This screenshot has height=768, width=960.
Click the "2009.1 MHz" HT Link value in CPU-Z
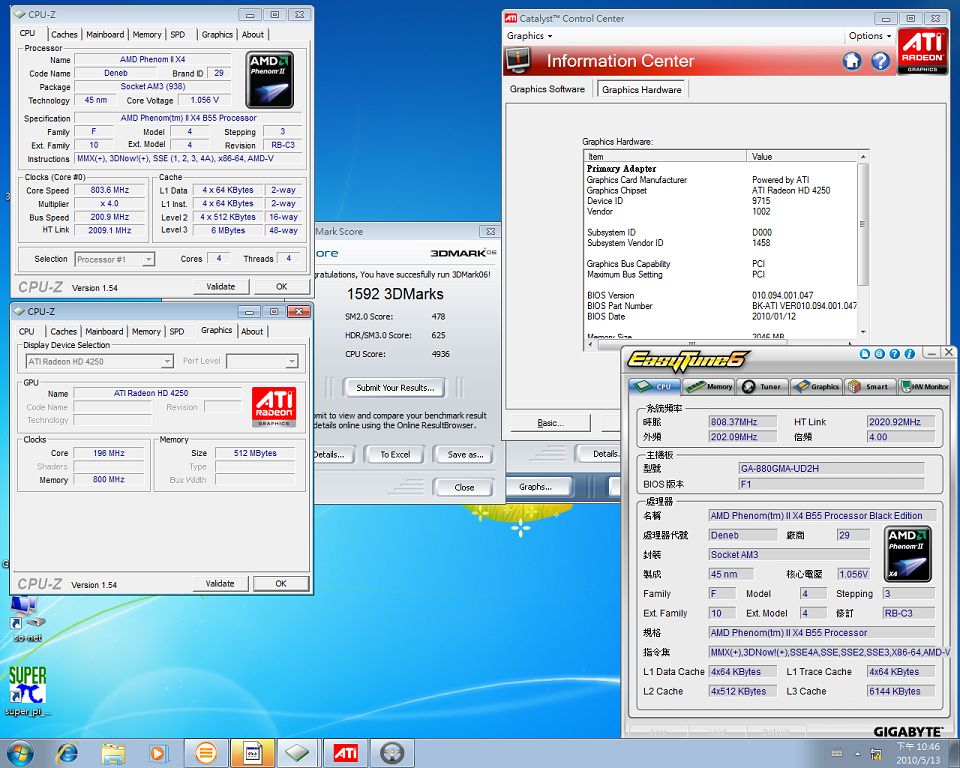[x=110, y=230]
